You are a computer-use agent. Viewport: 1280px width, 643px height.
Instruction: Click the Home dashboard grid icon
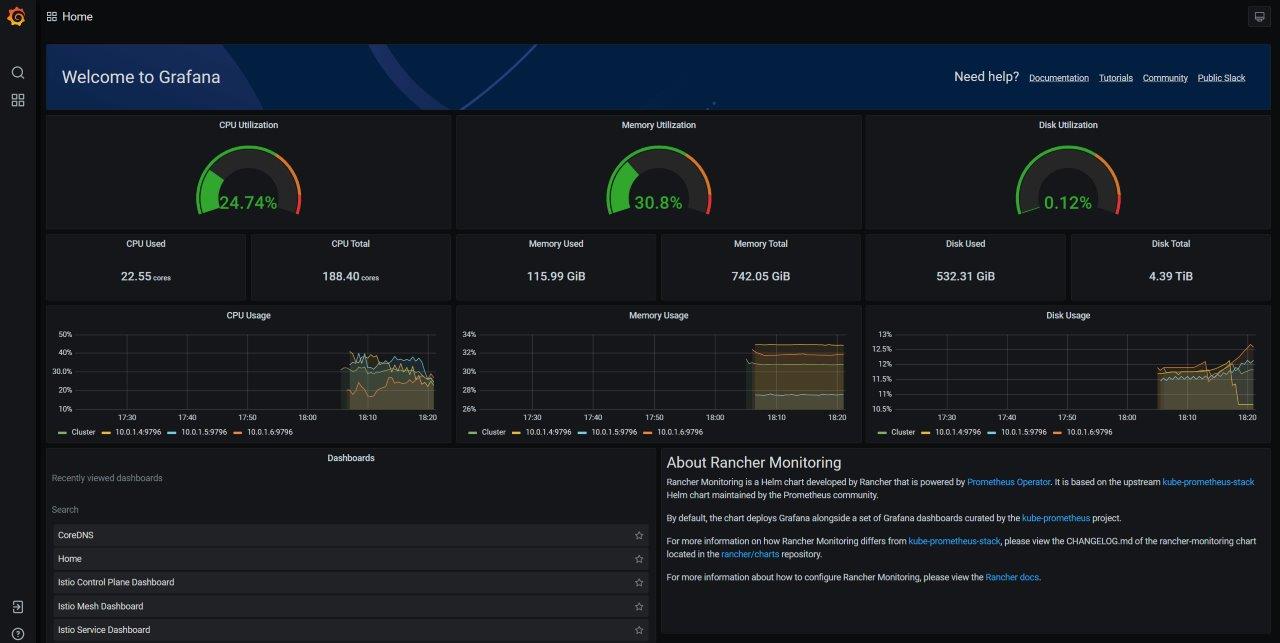52,17
